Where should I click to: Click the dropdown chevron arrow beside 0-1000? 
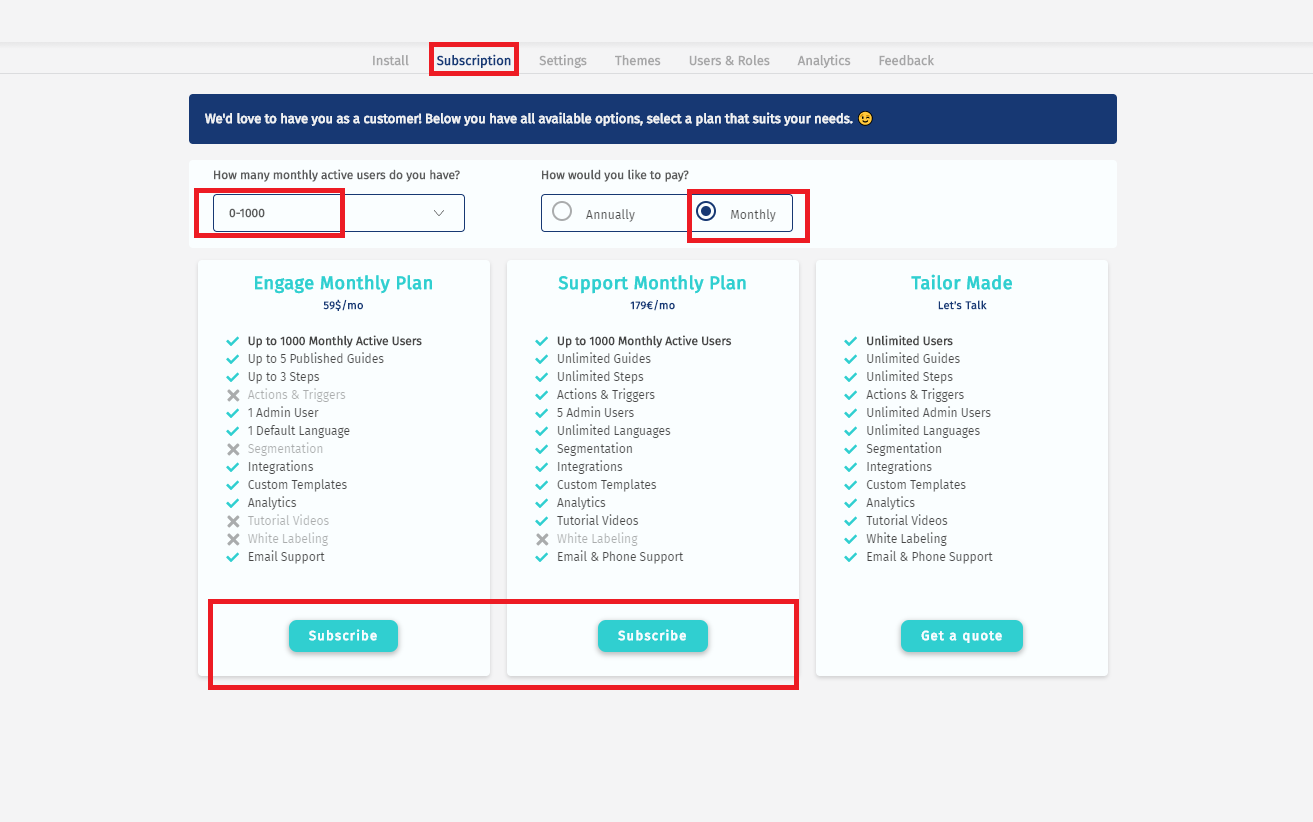tap(439, 213)
